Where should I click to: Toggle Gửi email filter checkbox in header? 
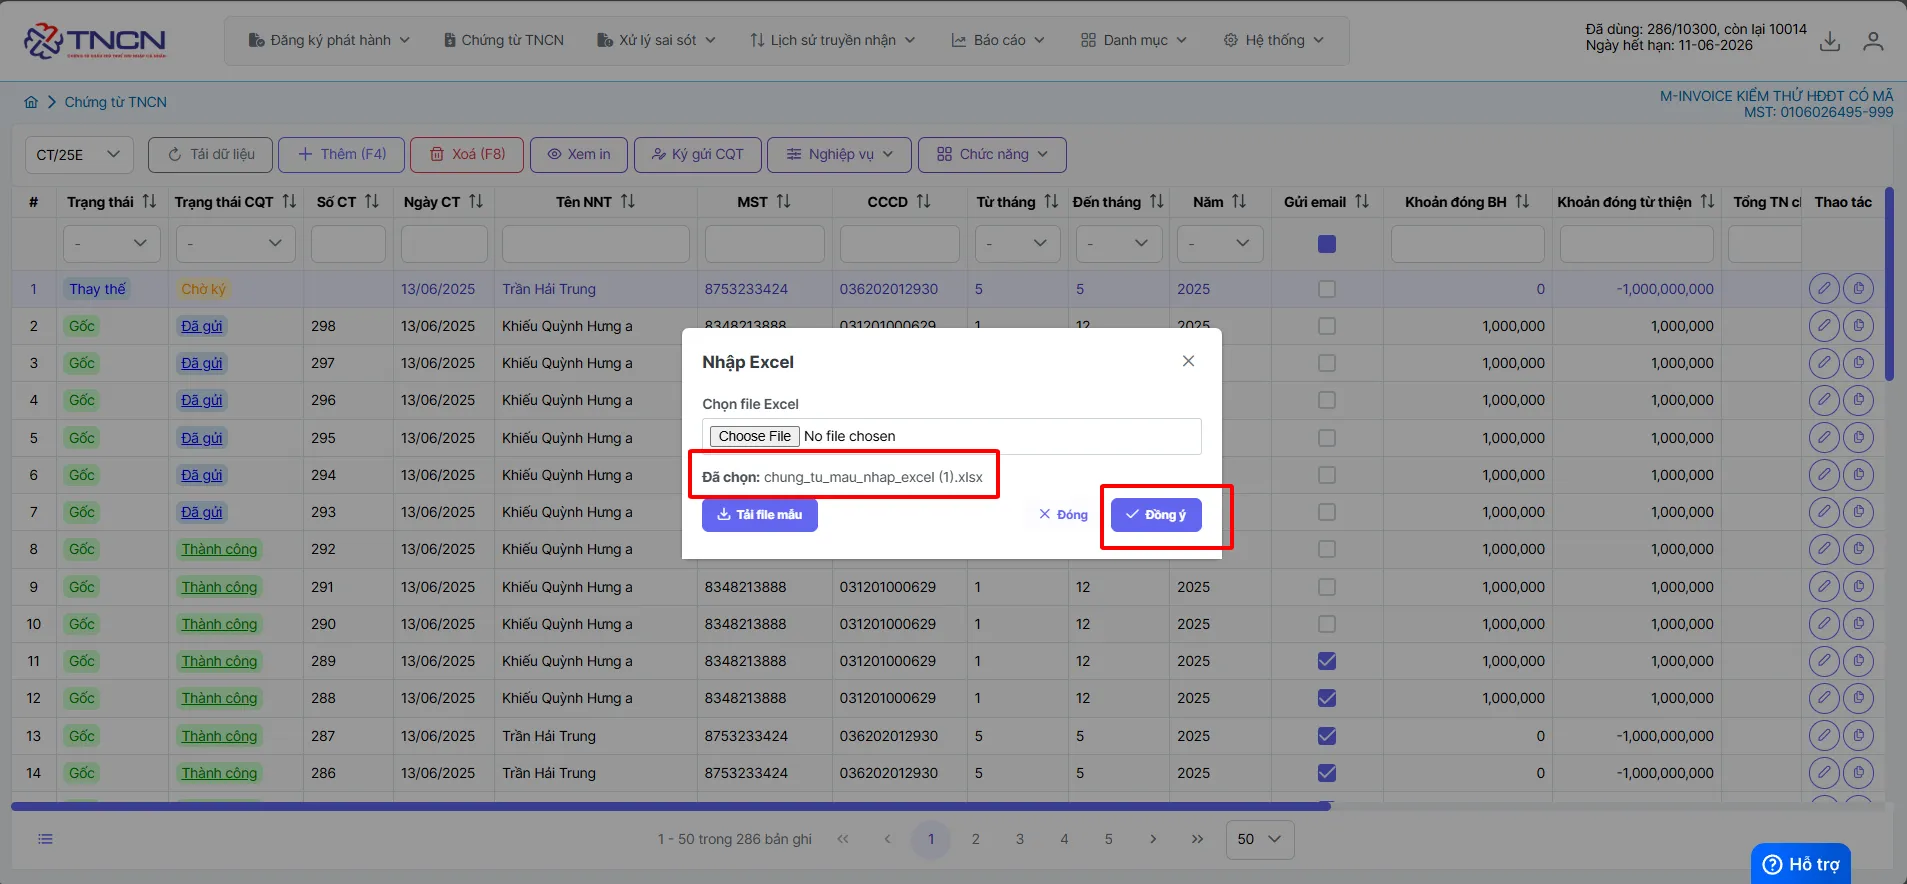click(1327, 244)
